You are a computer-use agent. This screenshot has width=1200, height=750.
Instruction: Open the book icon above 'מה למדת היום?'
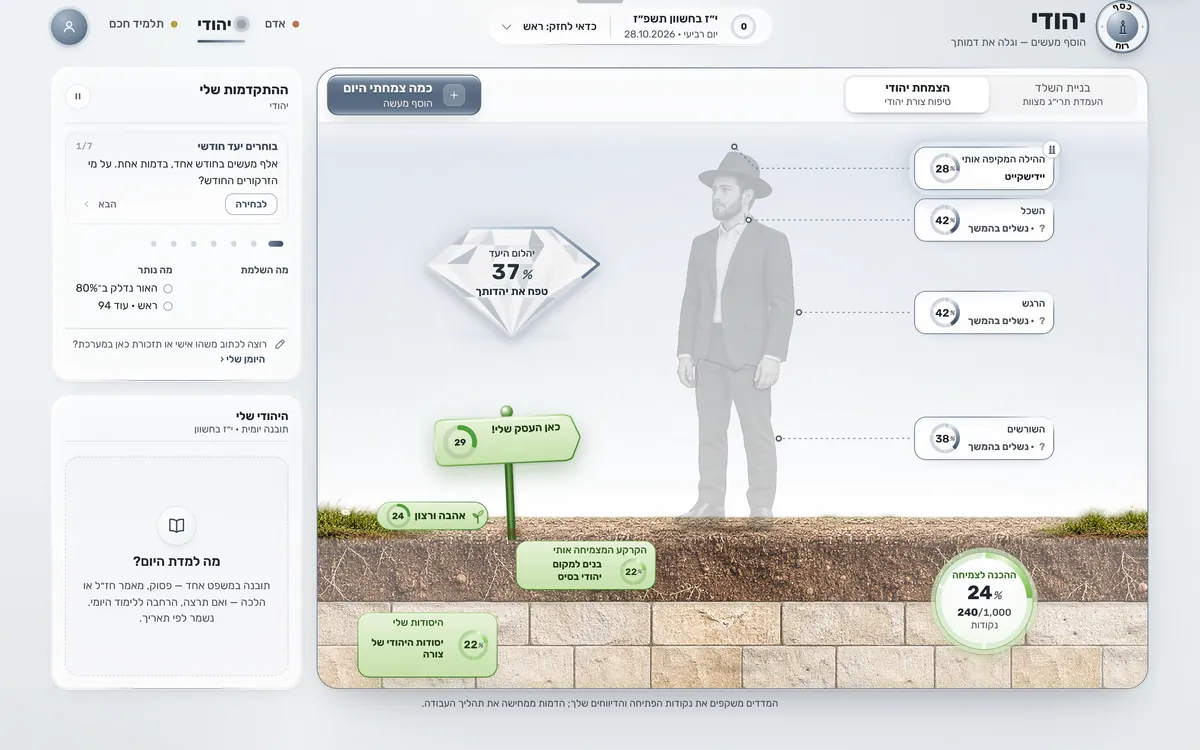click(x=176, y=526)
